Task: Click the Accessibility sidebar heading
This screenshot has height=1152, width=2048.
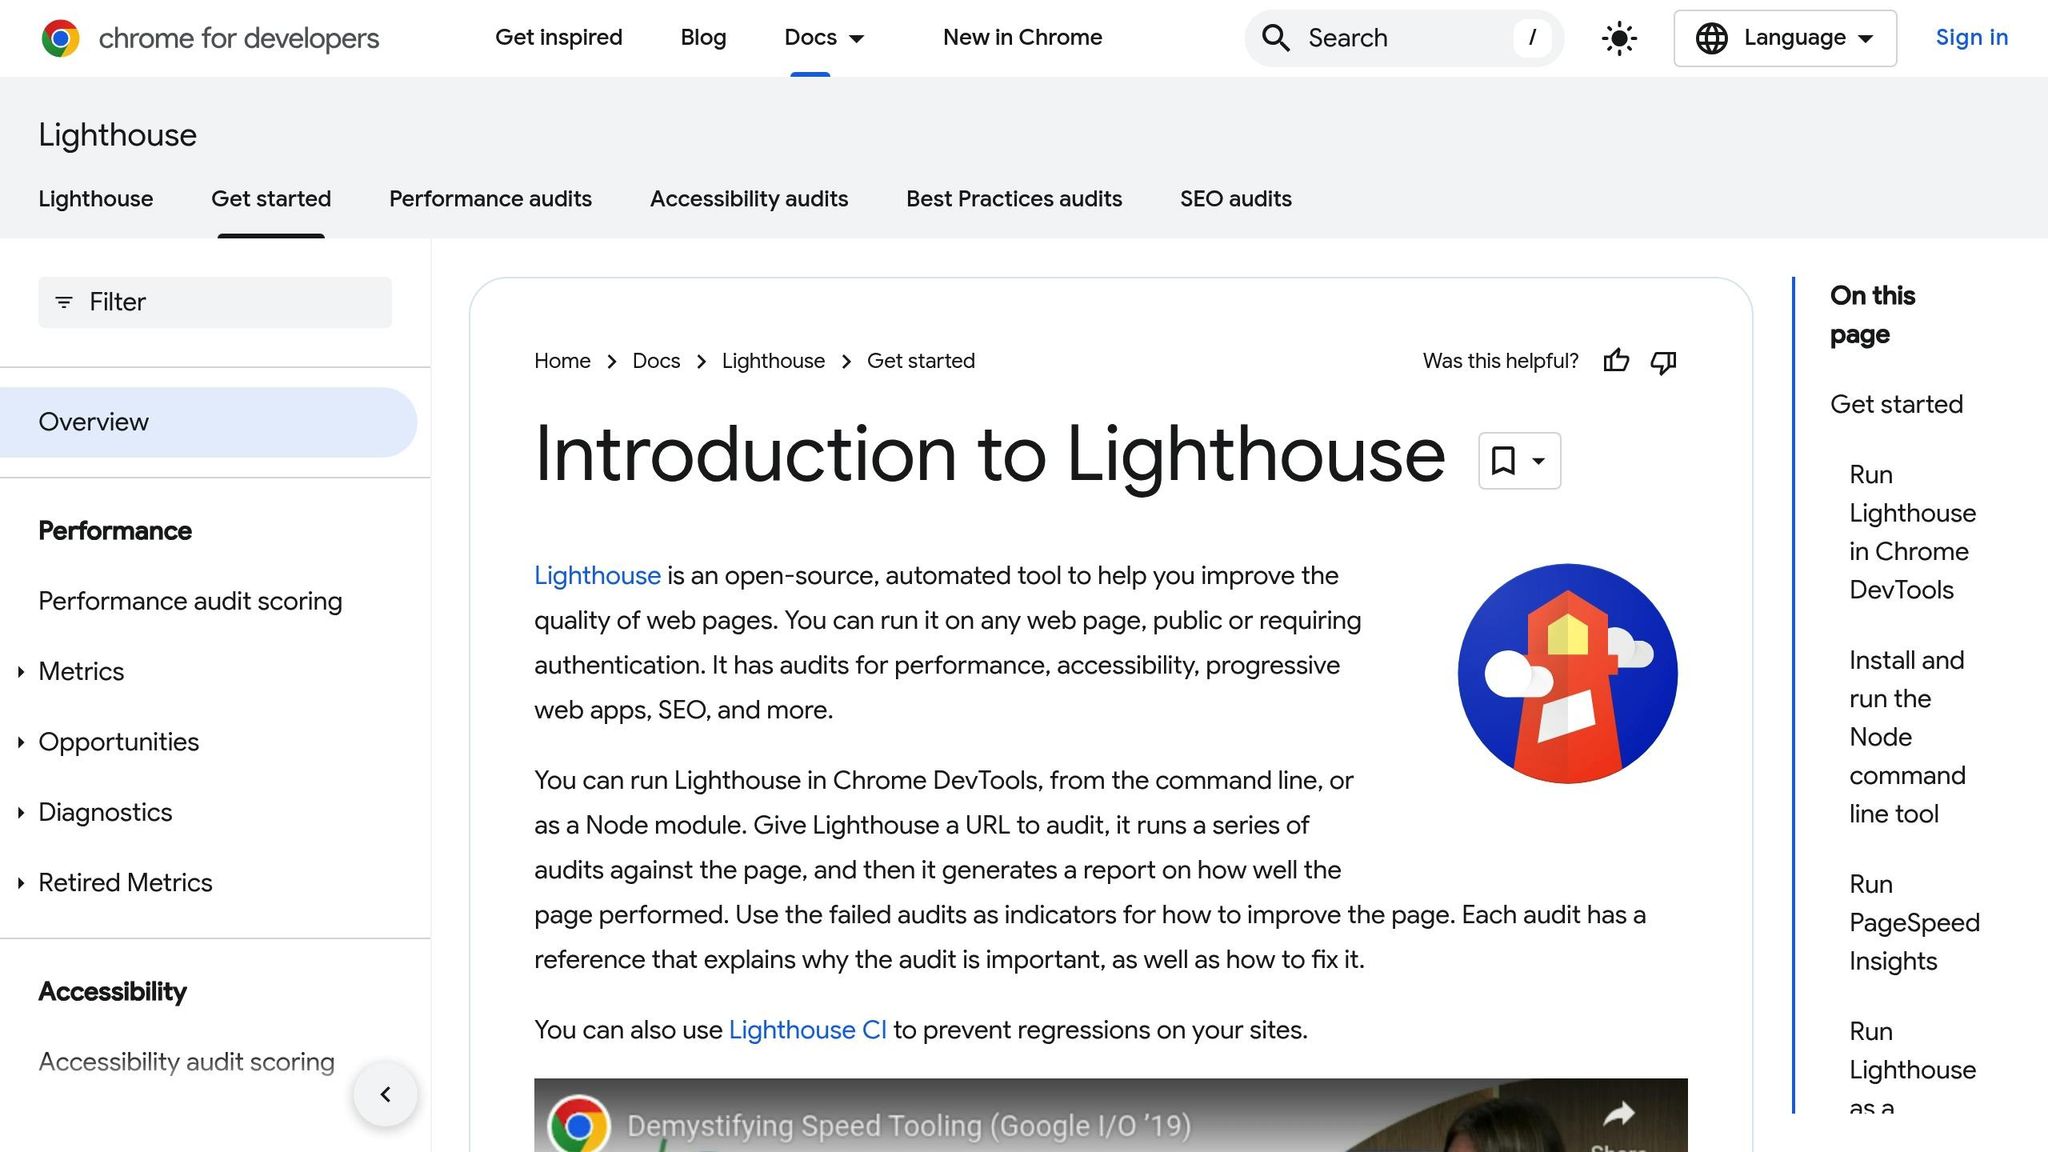Action: coord(112,992)
